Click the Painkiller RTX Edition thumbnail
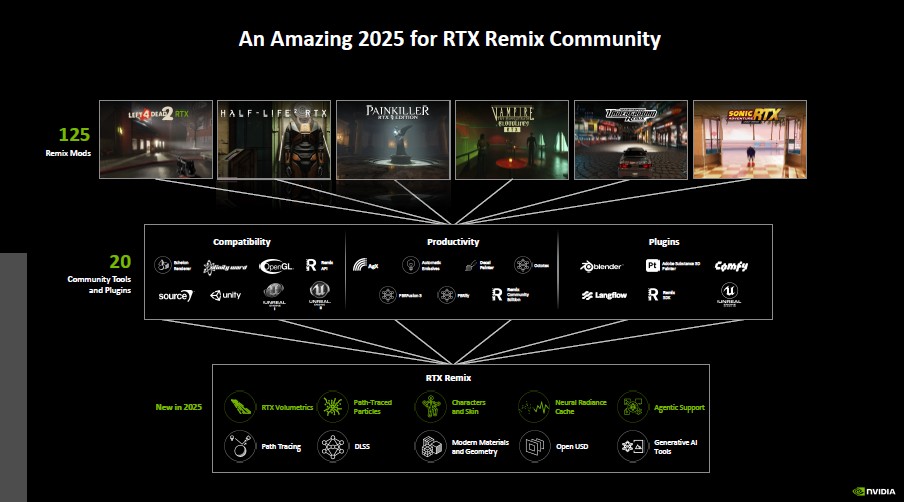Screen dimensions: 904x502 (x=393, y=139)
